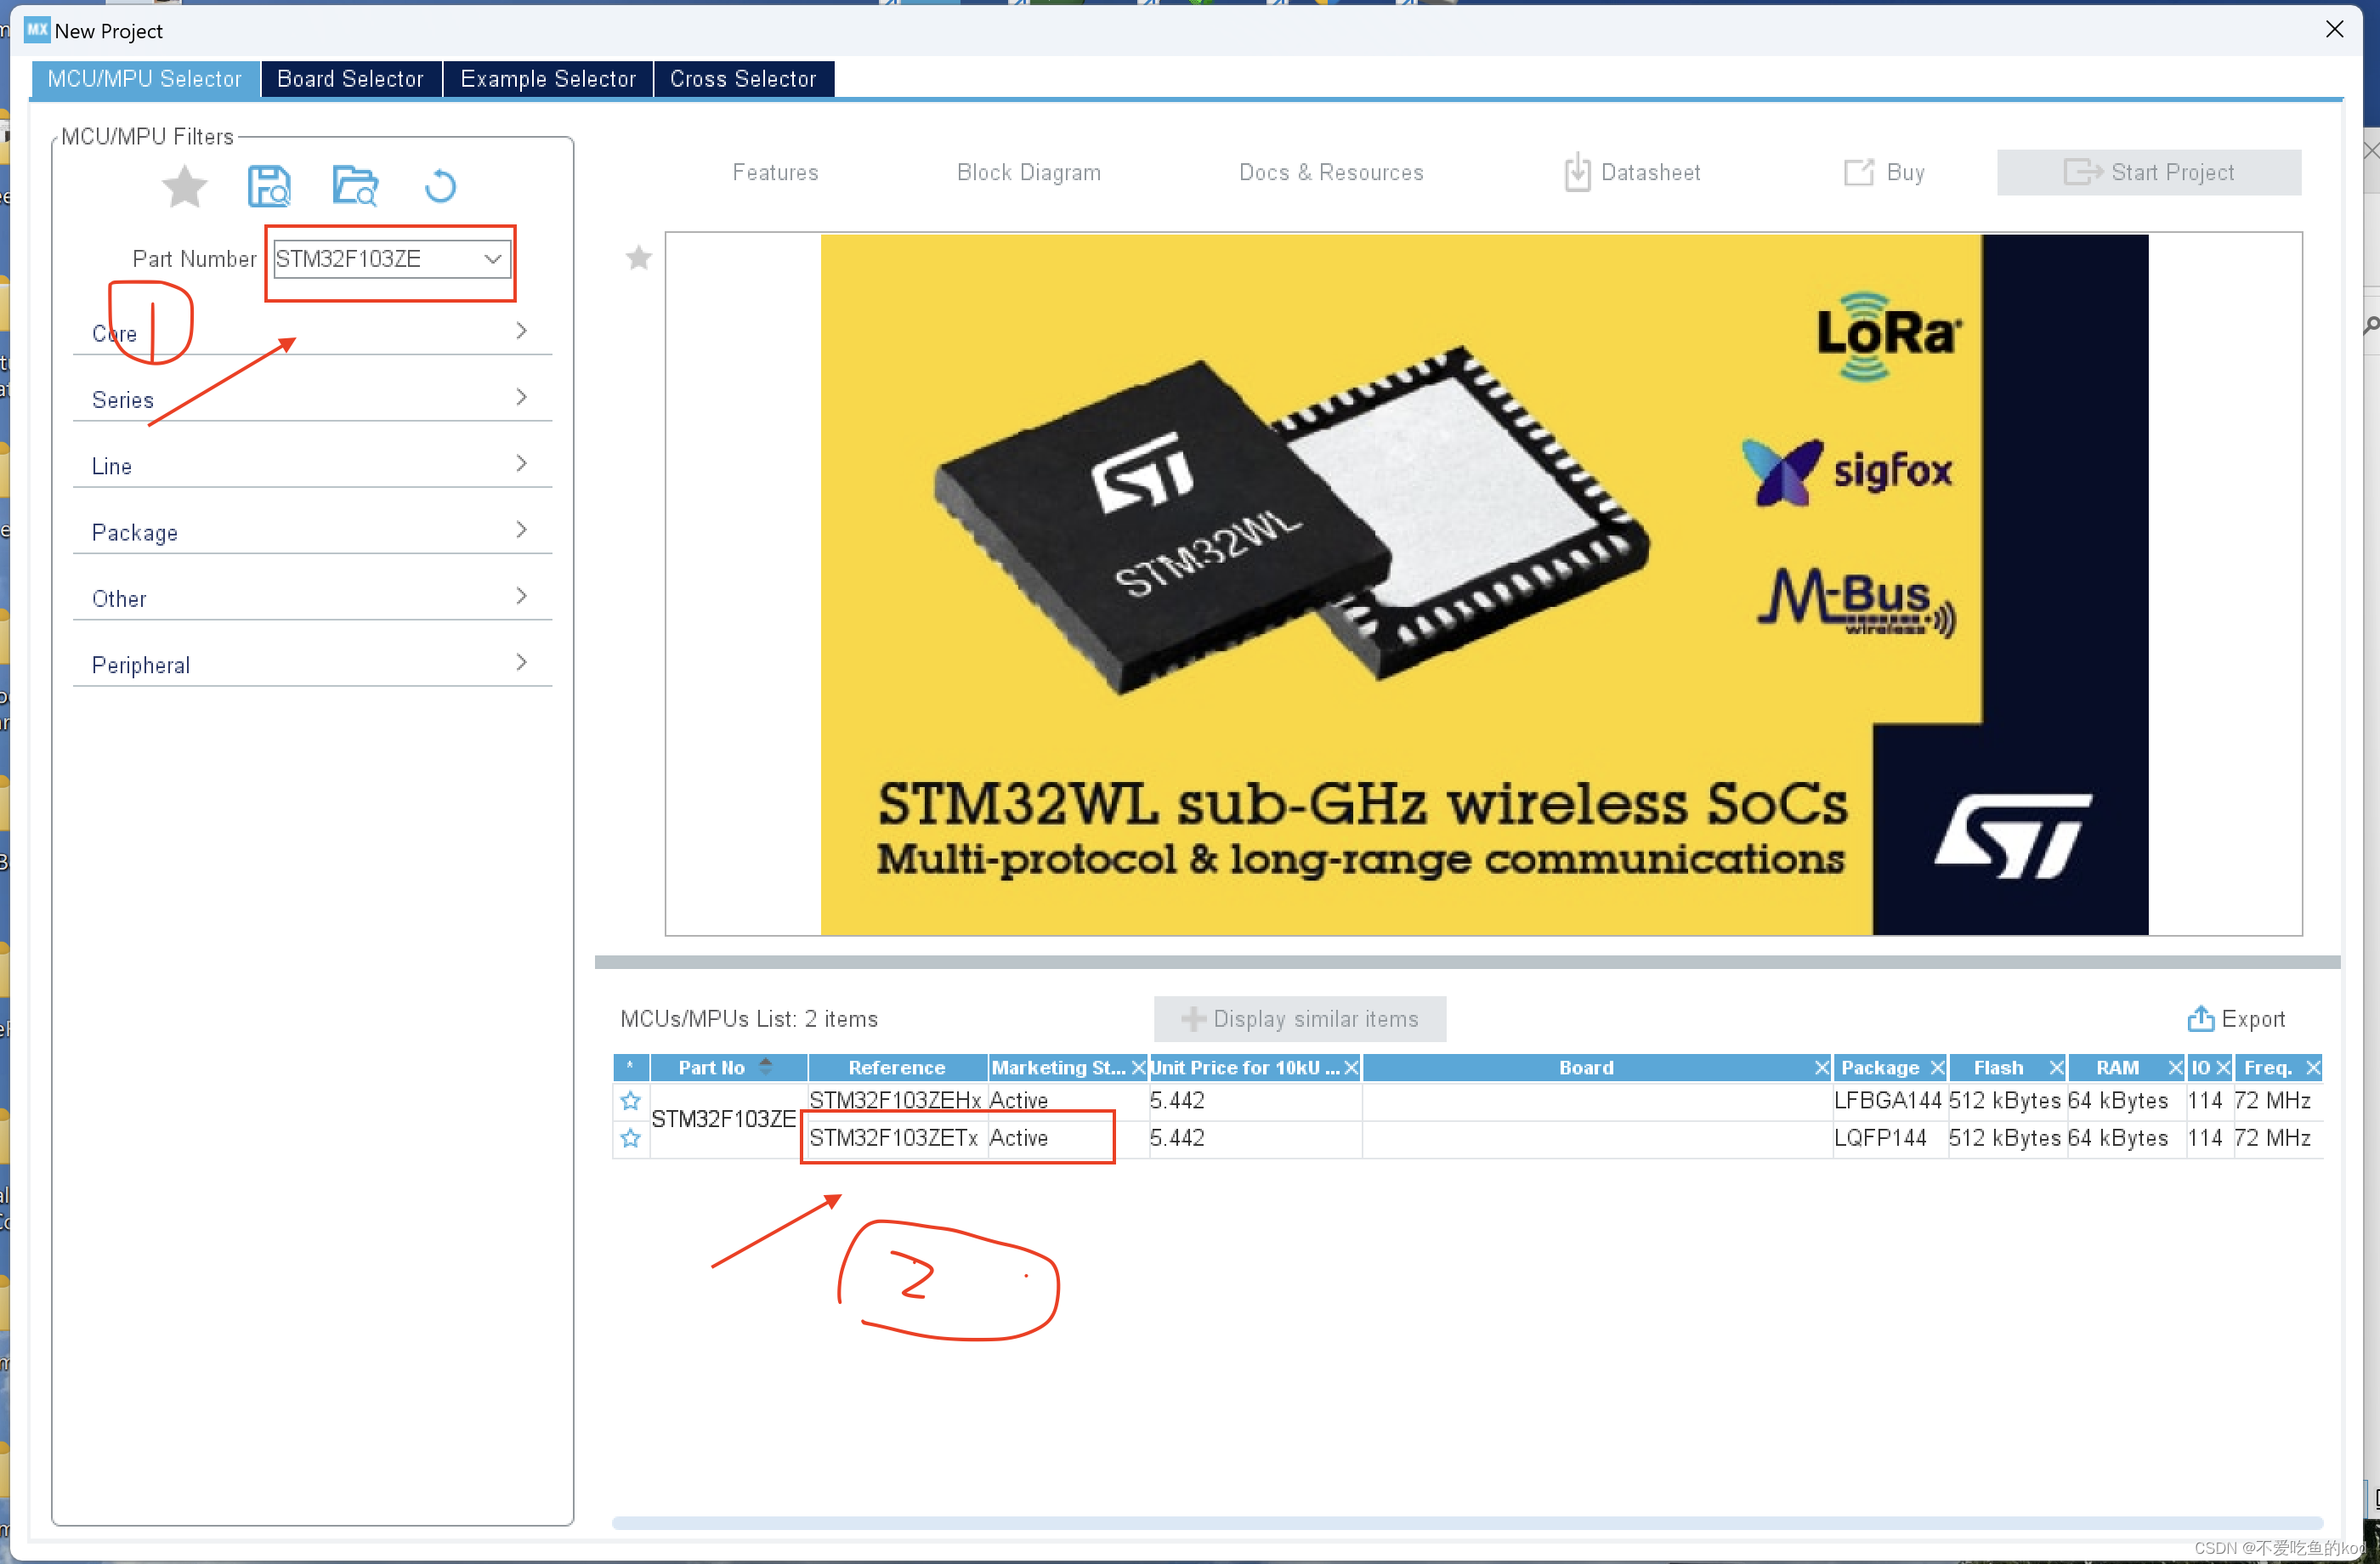The image size is (2380, 1564).
Task: Open the Part Number dropdown
Action: pos(492,258)
